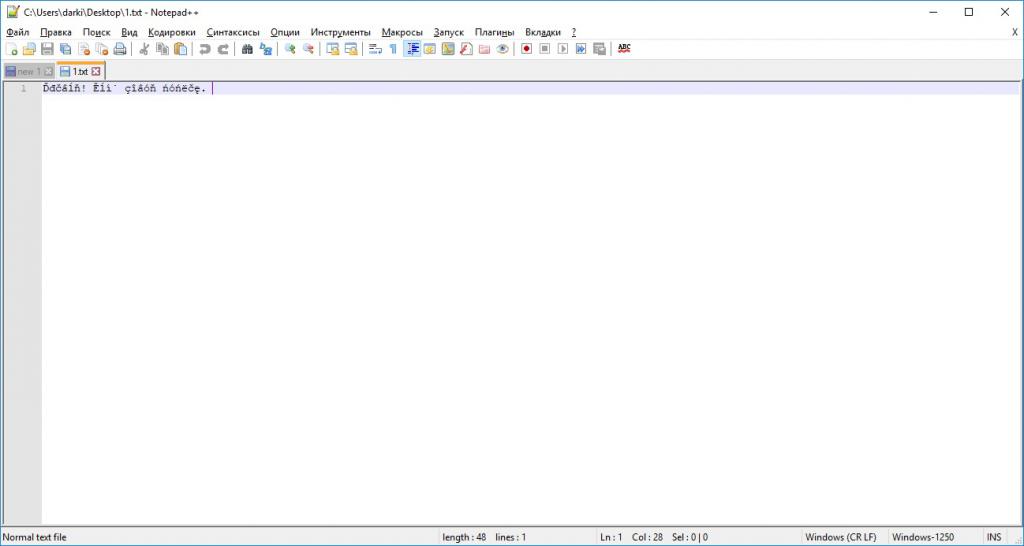Screen dimensions: 1024x546
Task: Toggle file monitoring eye icon
Action: click(x=502, y=49)
